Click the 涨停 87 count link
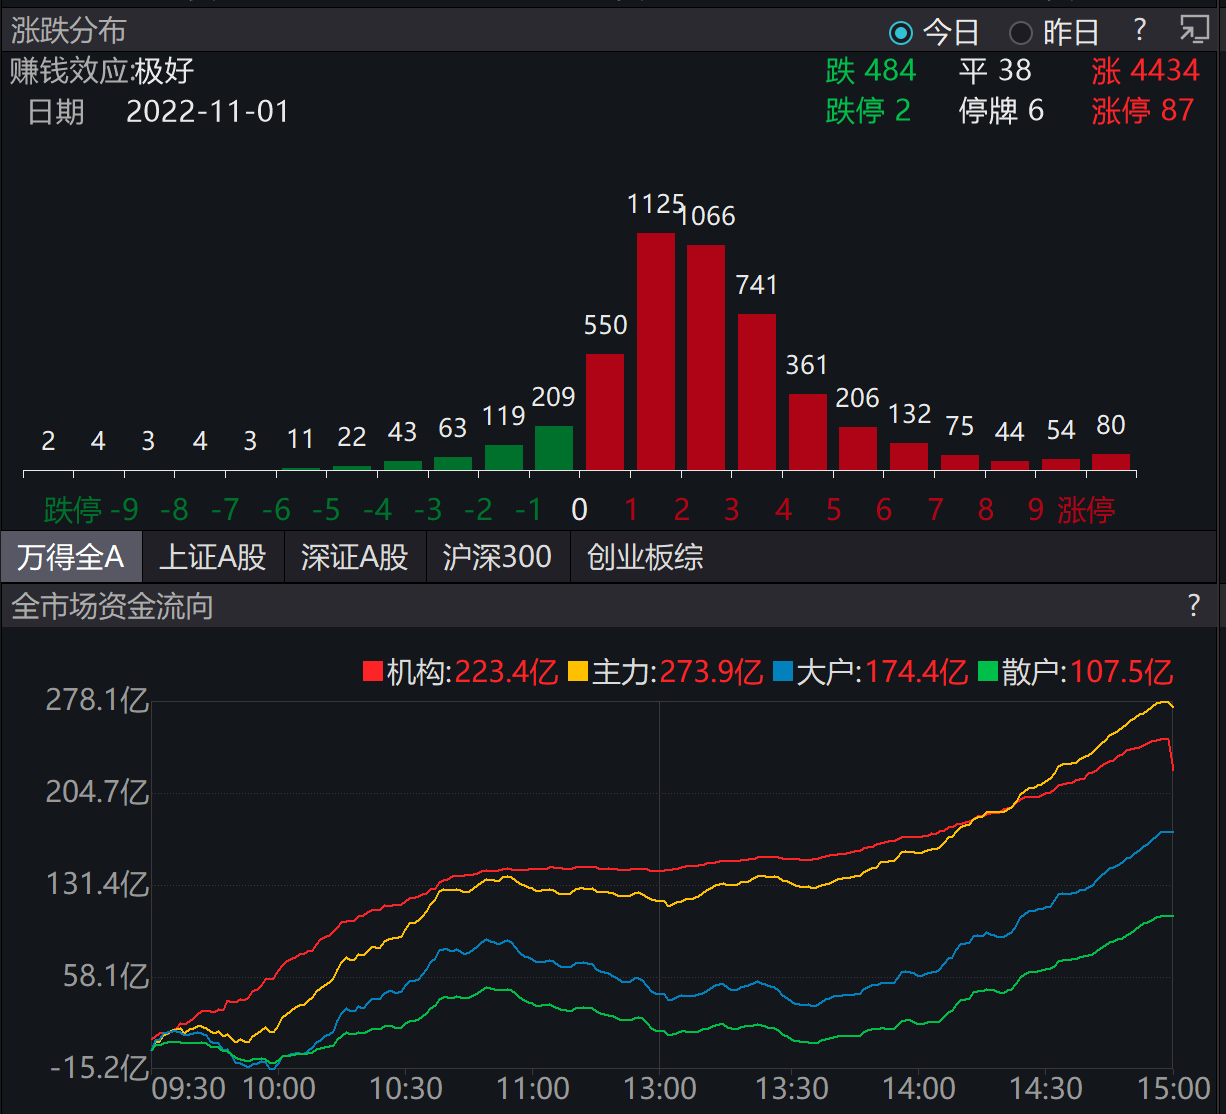The height and width of the screenshot is (1114, 1226). coord(1143,110)
